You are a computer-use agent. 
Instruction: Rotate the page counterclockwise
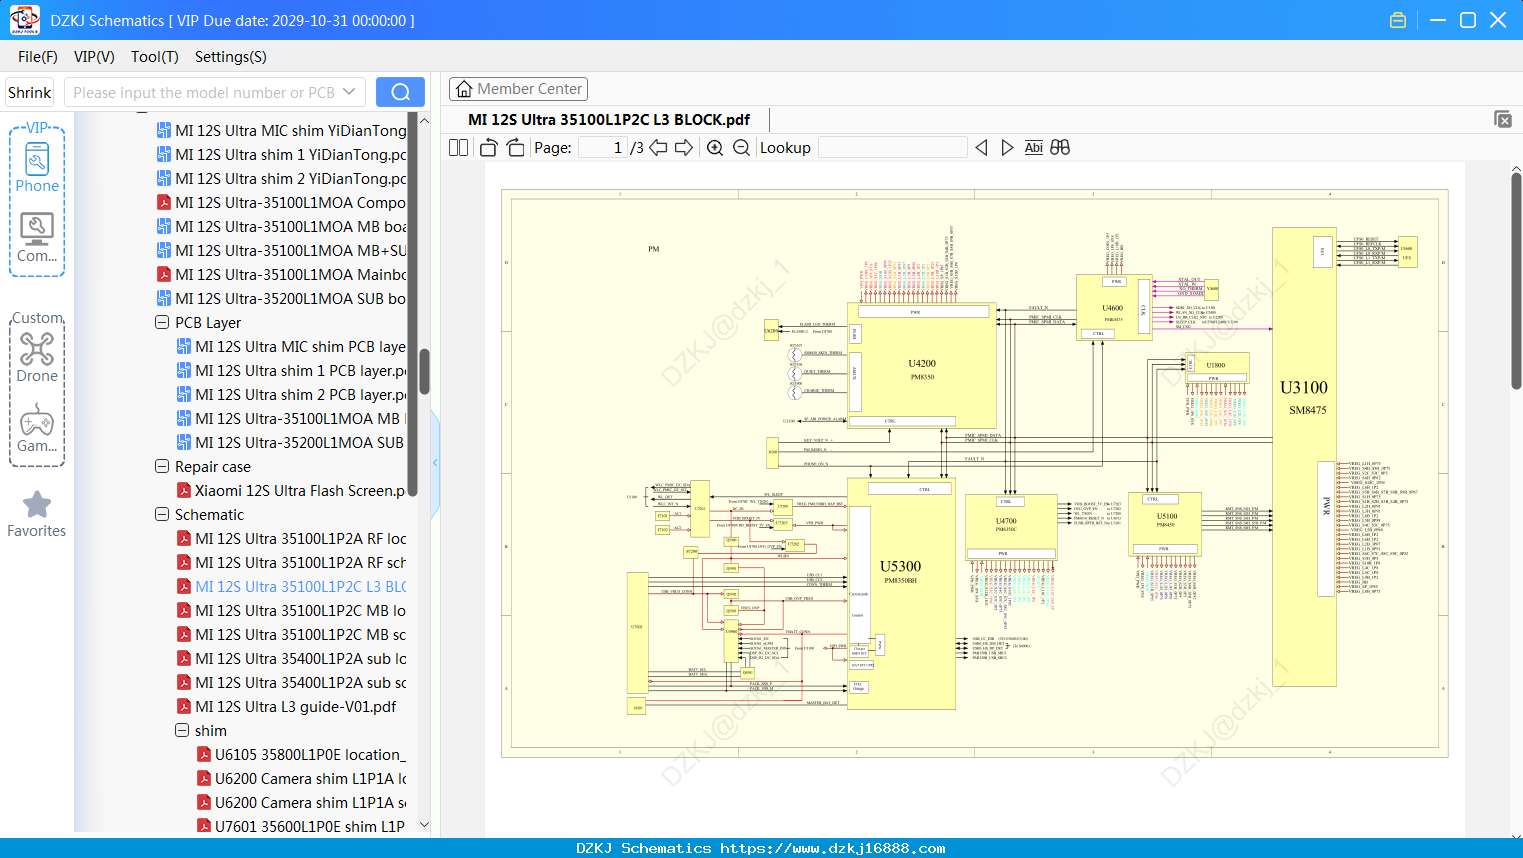tap(489, 148)
